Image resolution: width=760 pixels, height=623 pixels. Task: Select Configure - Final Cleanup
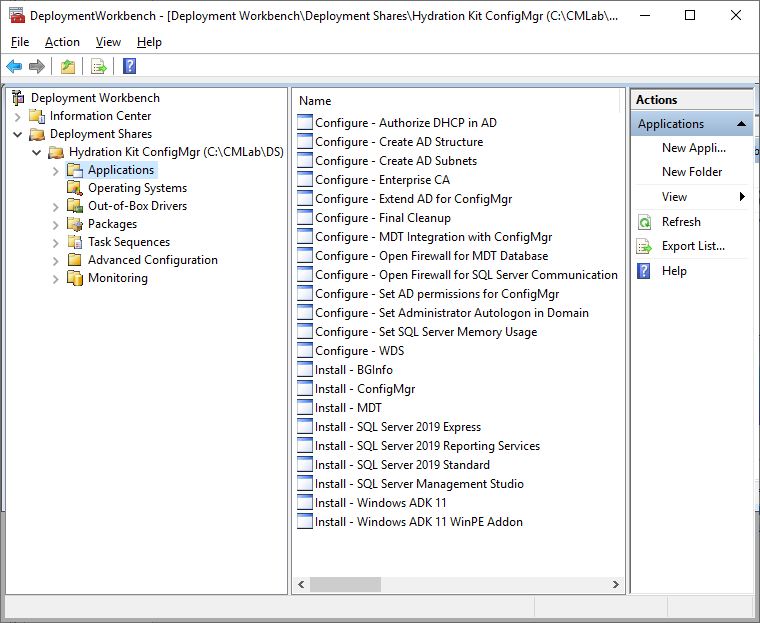point(383,218)
